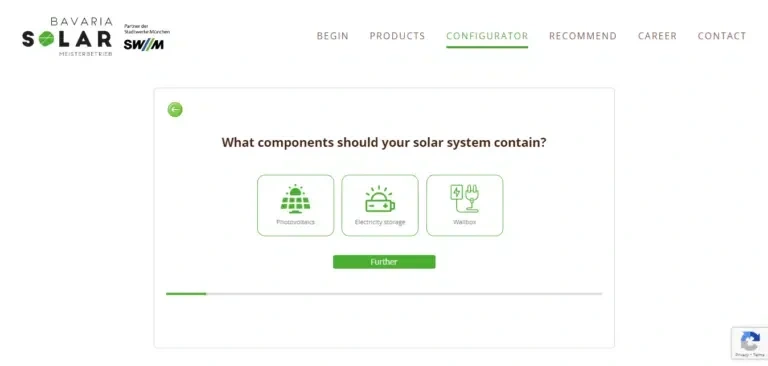Open the RECOMMEND page
Viewport: 768px width, 366px height.
(x=583, y=36)
